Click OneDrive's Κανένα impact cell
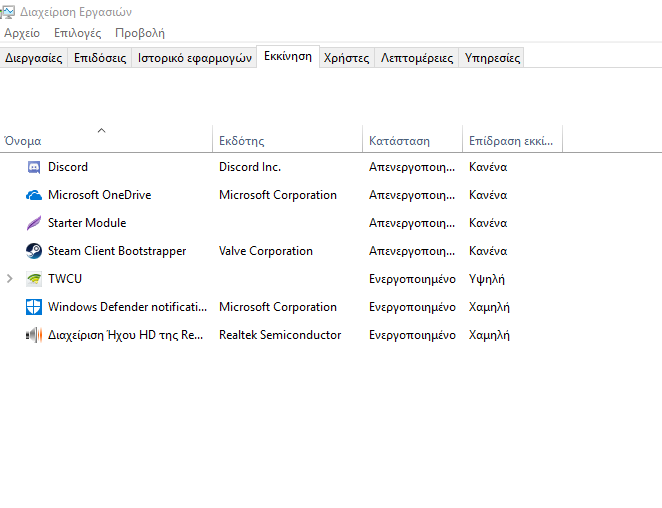The height and width of the screenshot is (508, 662). click(488, 195)
